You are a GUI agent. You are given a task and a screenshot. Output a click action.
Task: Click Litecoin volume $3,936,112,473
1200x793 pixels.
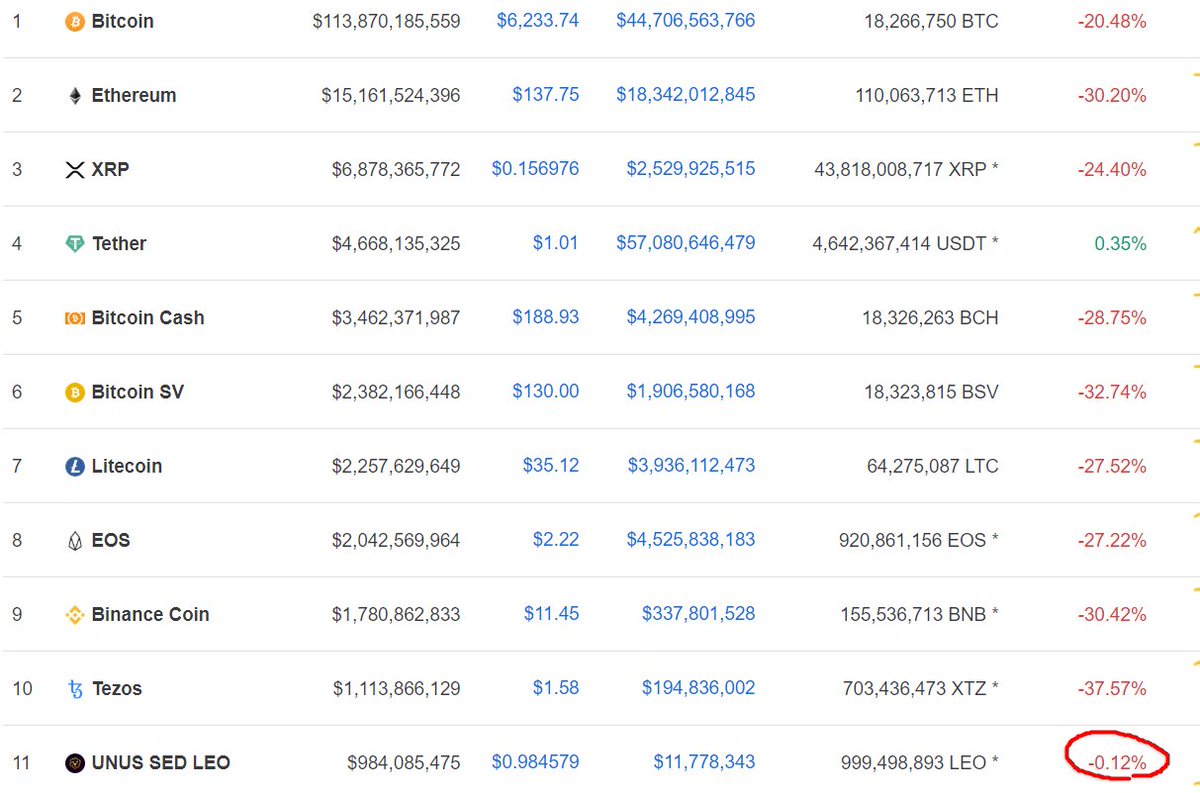pos(691,465)
